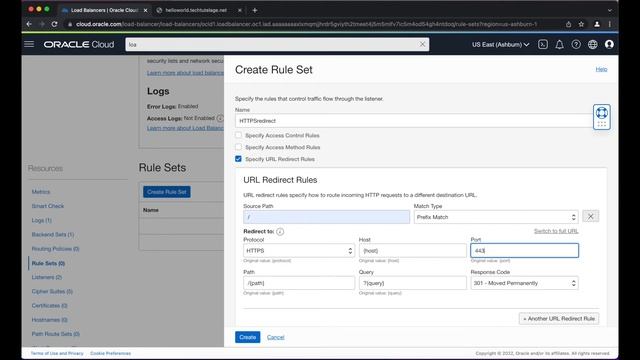The width and height of the screenshot is (640, 360).
Task: Select Path Route Sets (0) in Resources
Action: click(56, 334)
